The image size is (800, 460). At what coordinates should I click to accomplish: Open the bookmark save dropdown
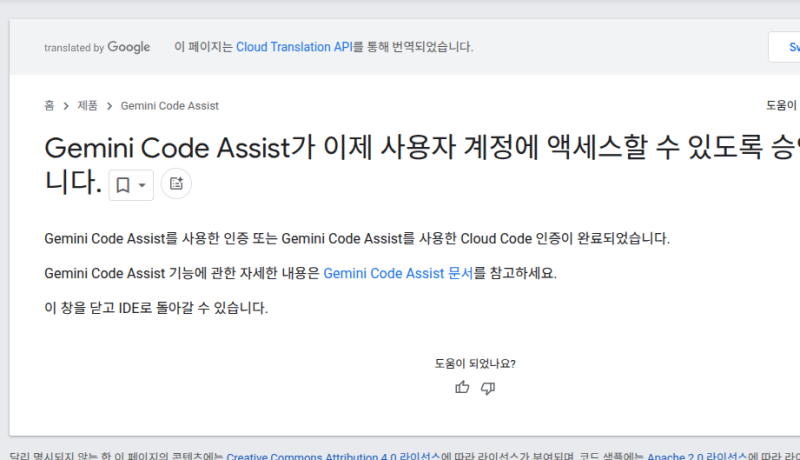click(x=131, y=185)
